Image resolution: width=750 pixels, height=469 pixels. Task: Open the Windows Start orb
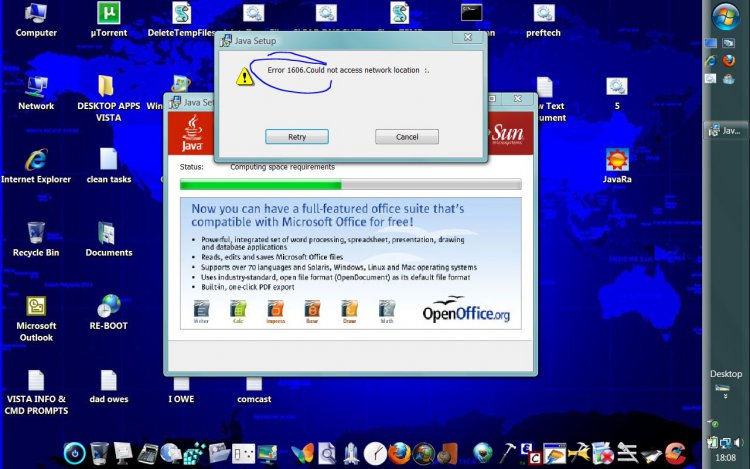pyautogui.click(x=726, y=16)
